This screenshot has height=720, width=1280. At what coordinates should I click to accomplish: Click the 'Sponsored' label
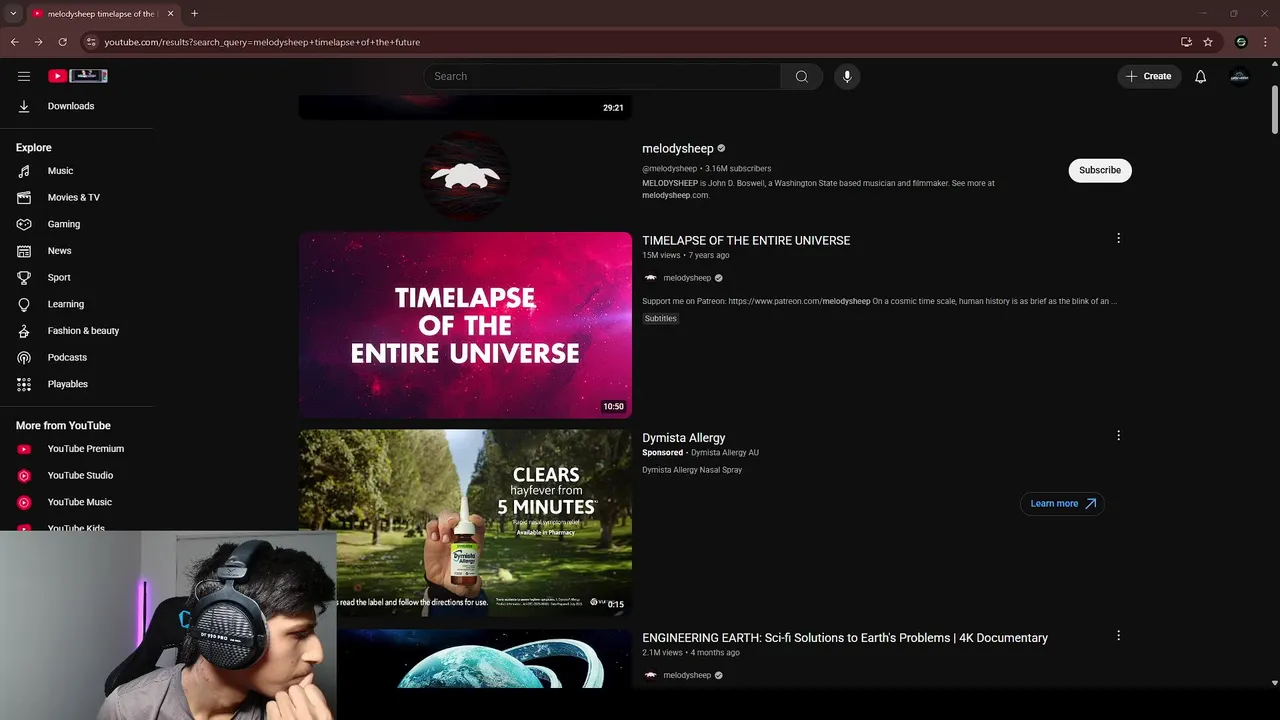click(663, 453)
